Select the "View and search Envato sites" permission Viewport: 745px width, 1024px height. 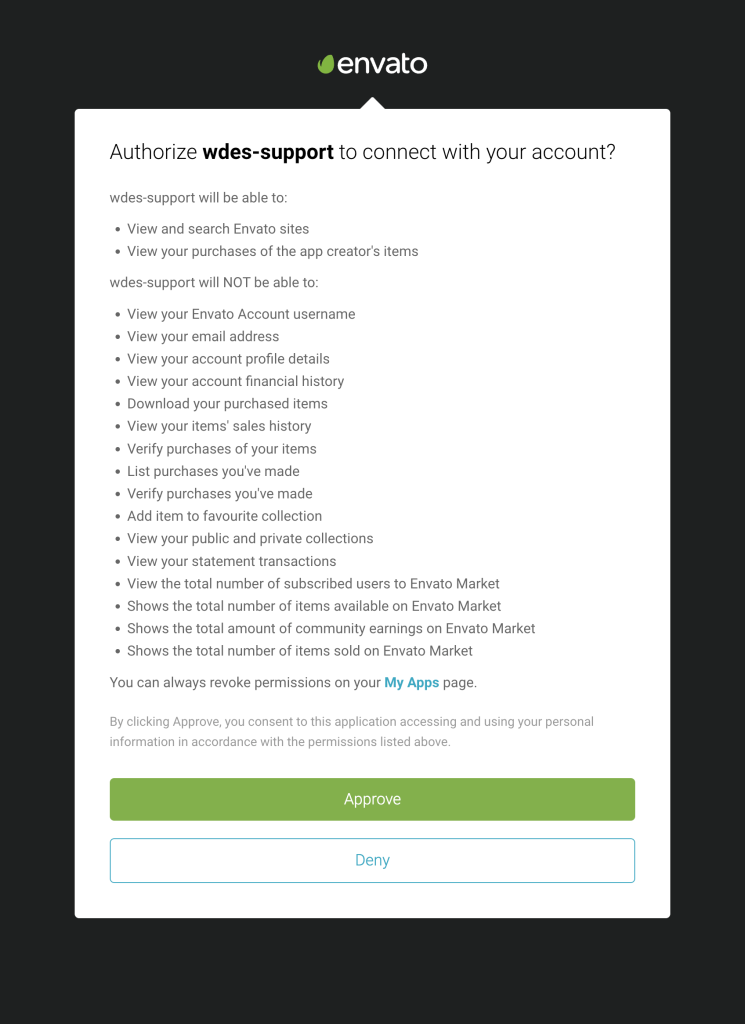(x=218, y=229)
